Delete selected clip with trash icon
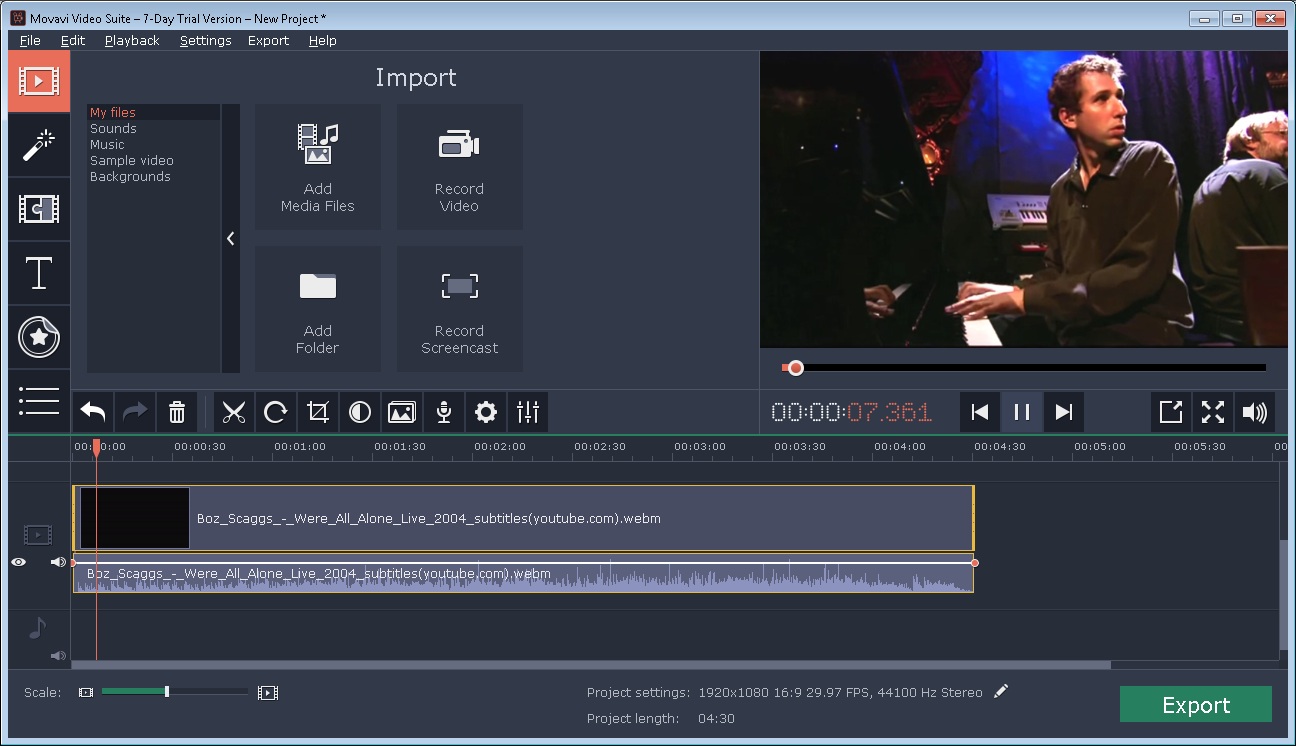Viewport: 1296px width, 746px height. pos(177,412)
